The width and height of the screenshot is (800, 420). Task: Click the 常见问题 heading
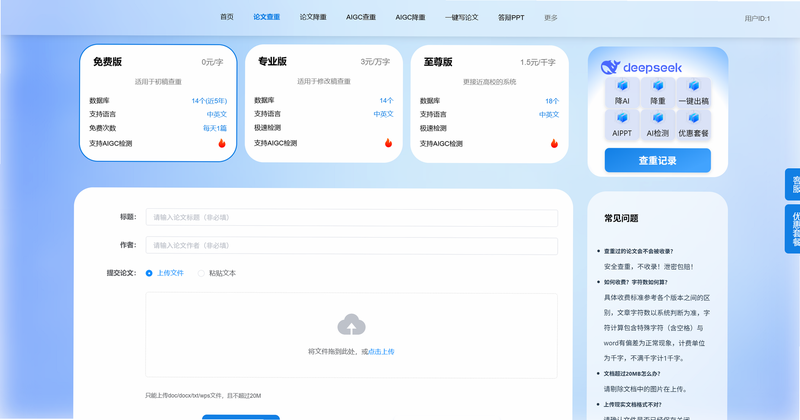click(x=621, y=218)
